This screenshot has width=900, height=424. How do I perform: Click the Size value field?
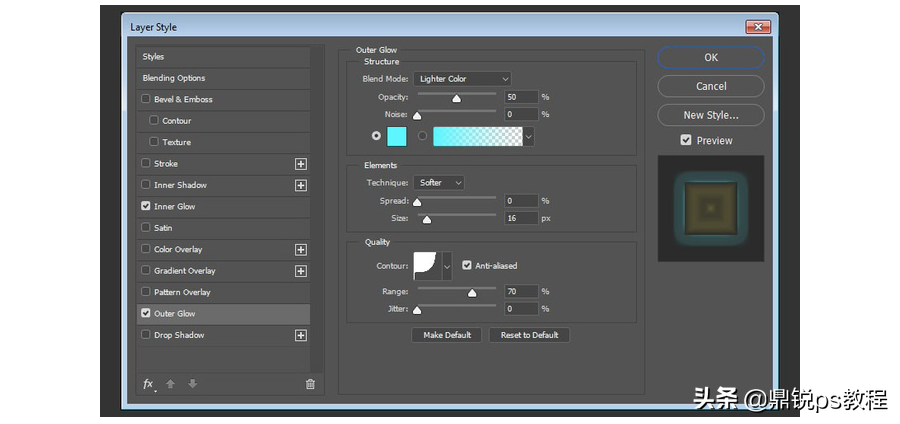[521, 218]
